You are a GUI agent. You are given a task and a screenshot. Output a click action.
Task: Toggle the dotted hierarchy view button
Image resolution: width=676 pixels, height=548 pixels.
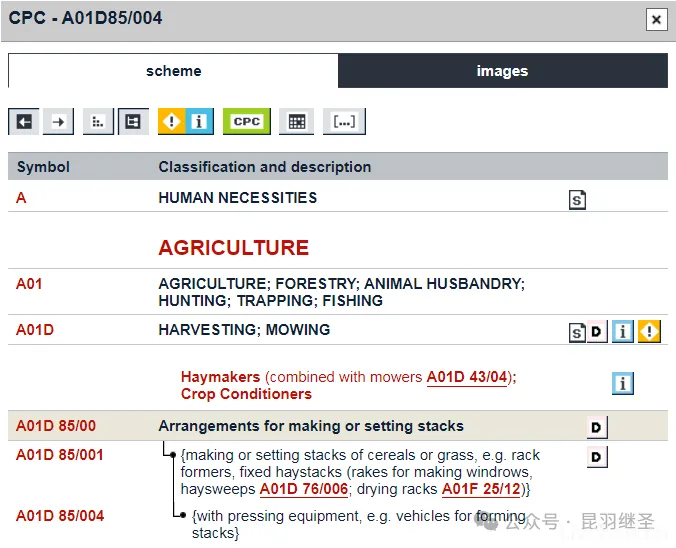click(x=97, y=121)
